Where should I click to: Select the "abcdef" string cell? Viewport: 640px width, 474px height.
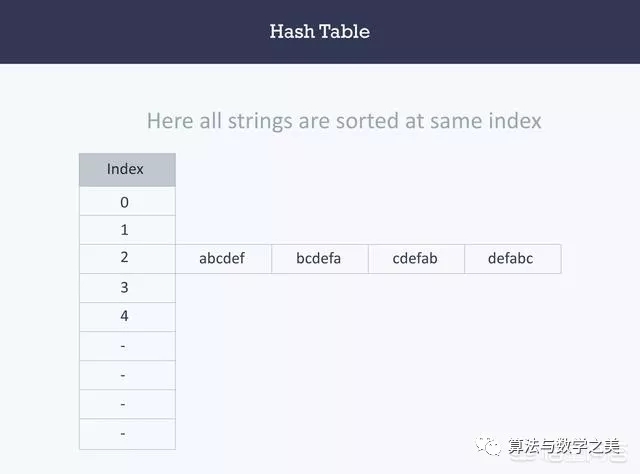point(222,259)
